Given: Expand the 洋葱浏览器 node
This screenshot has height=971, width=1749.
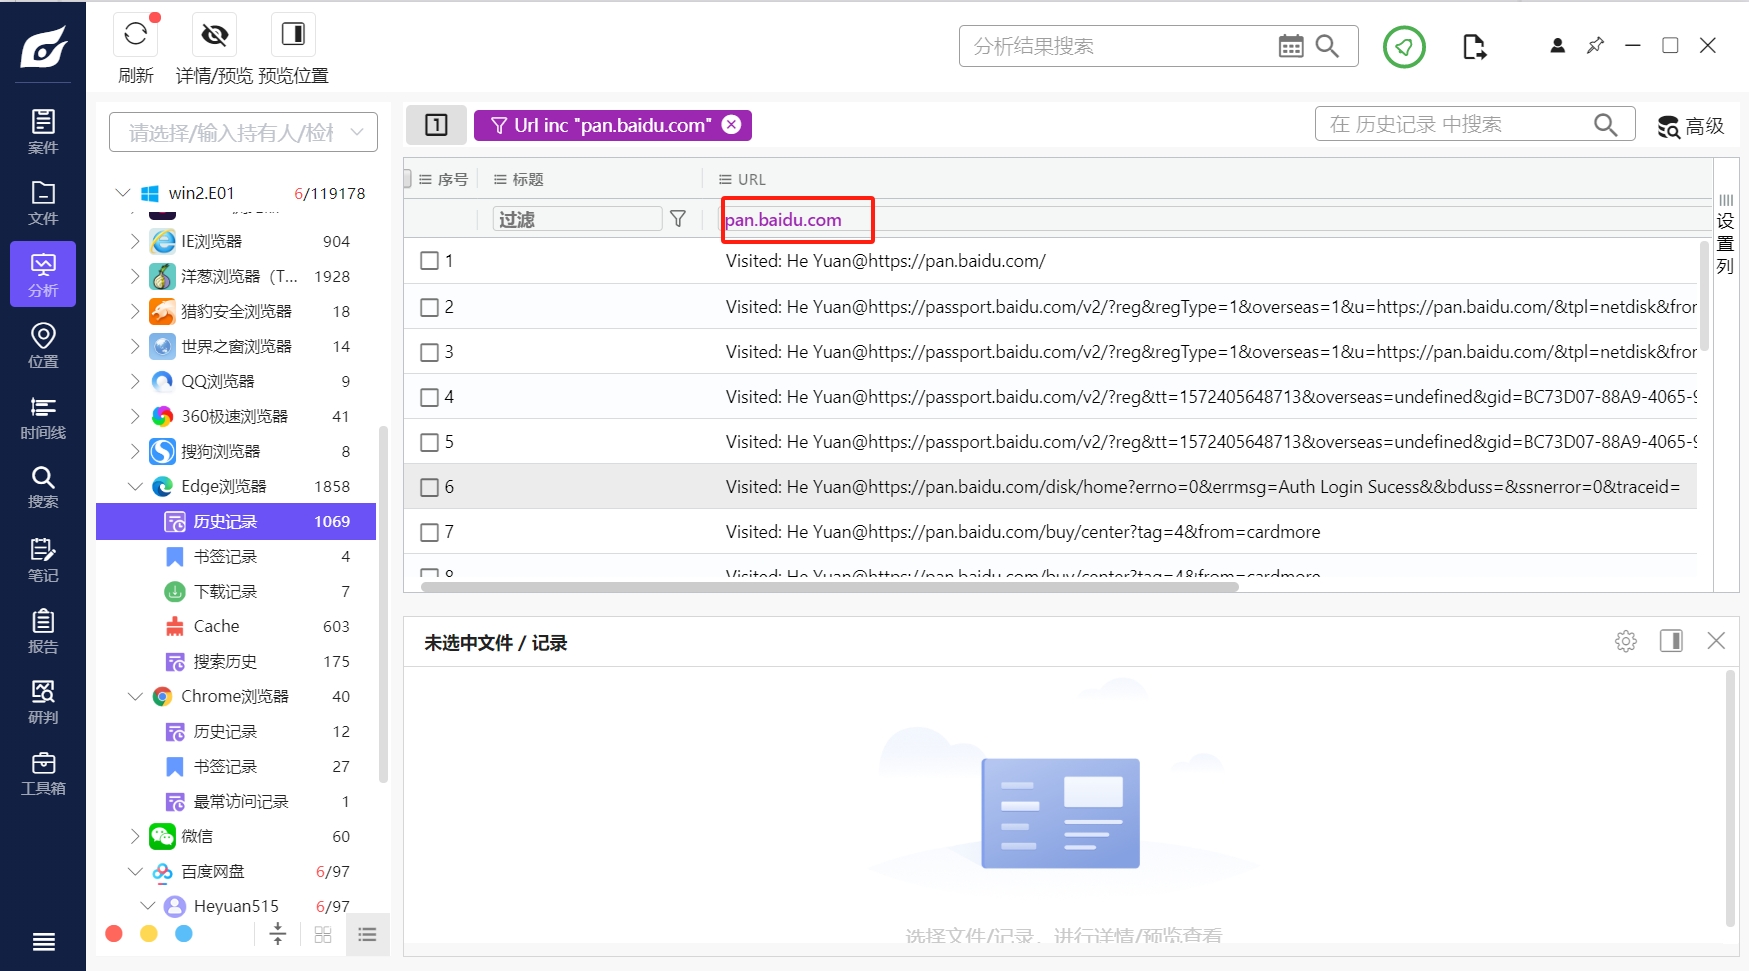Looking at the screenshot, I should pyautogui.click(x=135, y=276).
